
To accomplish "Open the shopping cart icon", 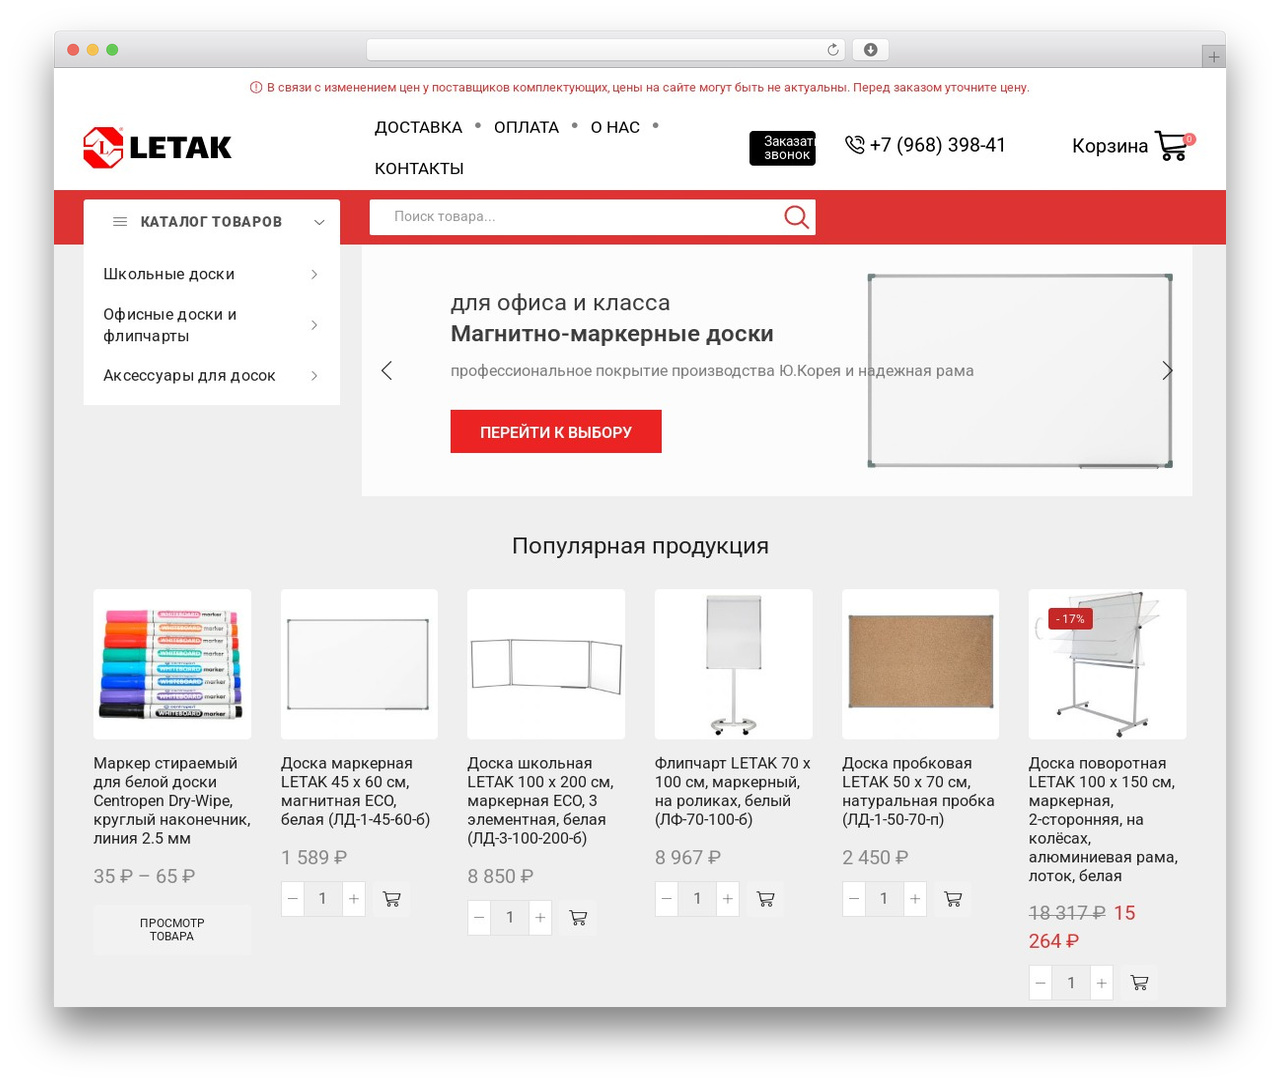I will (x=1173, y=146).
